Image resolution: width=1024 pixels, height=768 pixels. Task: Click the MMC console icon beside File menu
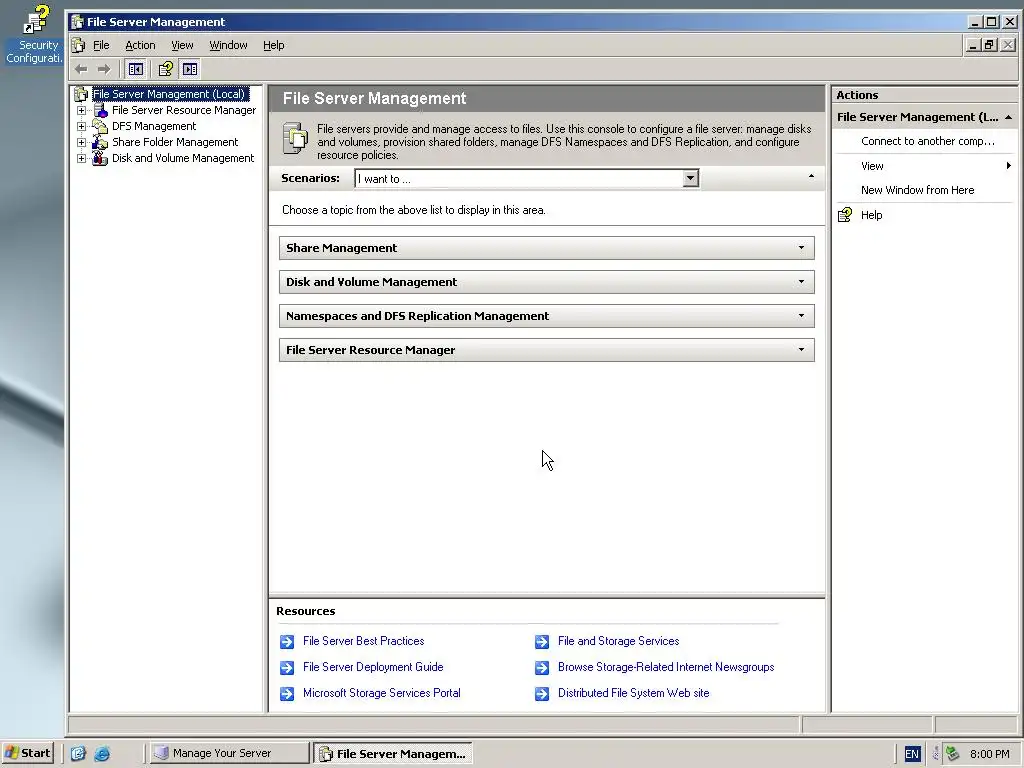click(x=79, y=45)
